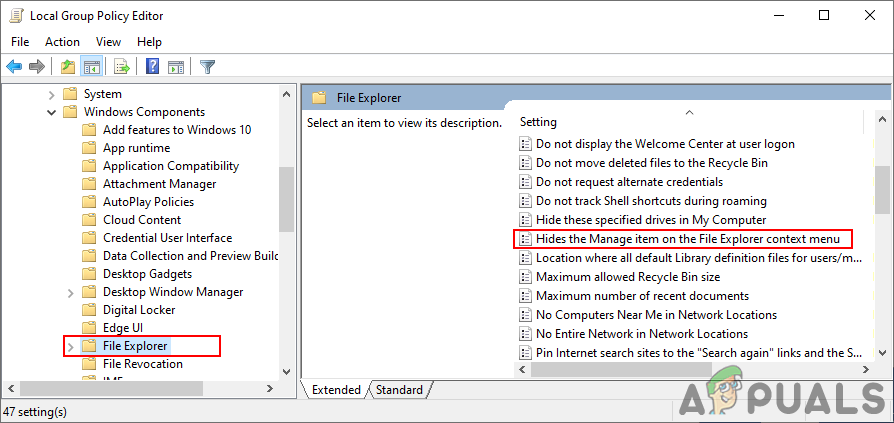Select the Desktop Gadgets folder
The image size is (894, 423).
pos(147,274)
